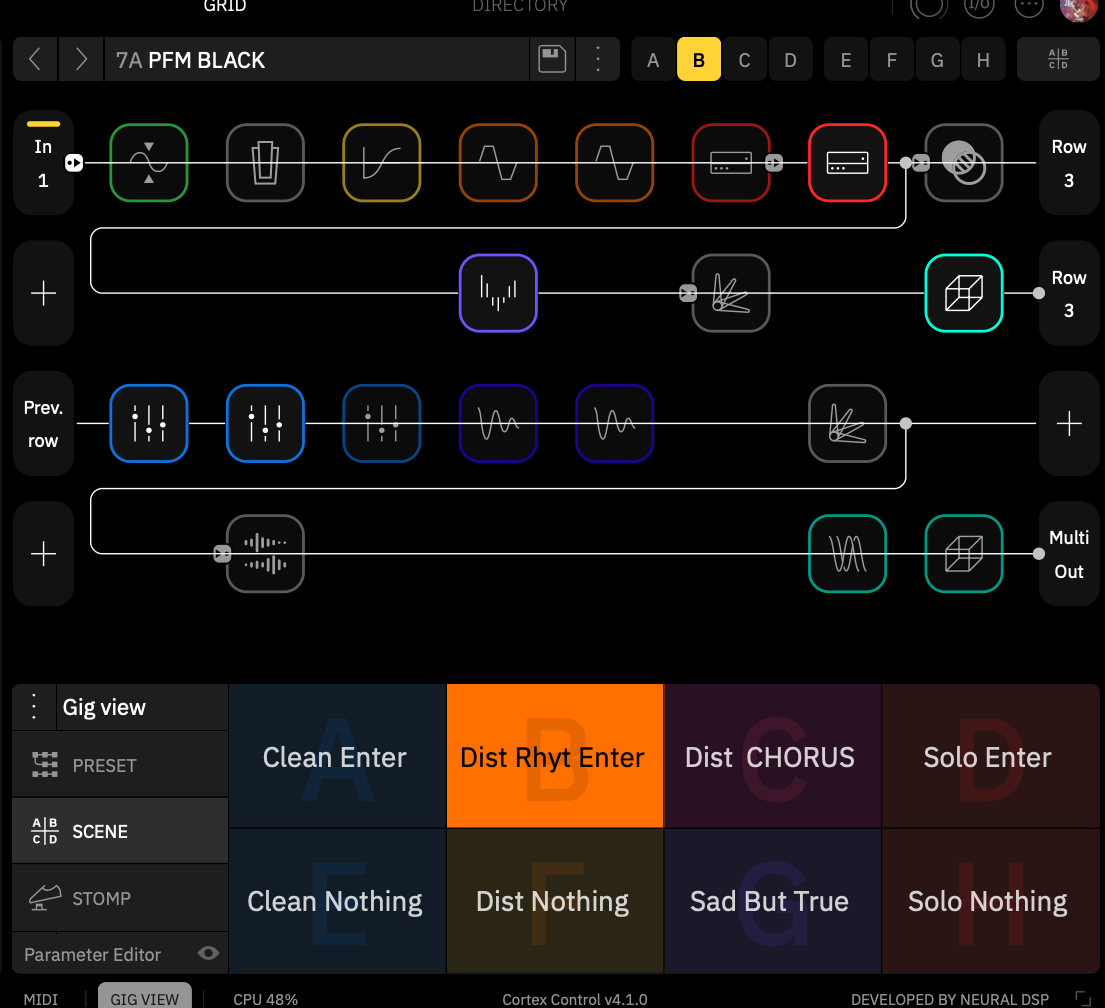This screenshot has width=1105, height=1008.
Task: Select the teal delay waves block
Action: [x=847, y=554]
